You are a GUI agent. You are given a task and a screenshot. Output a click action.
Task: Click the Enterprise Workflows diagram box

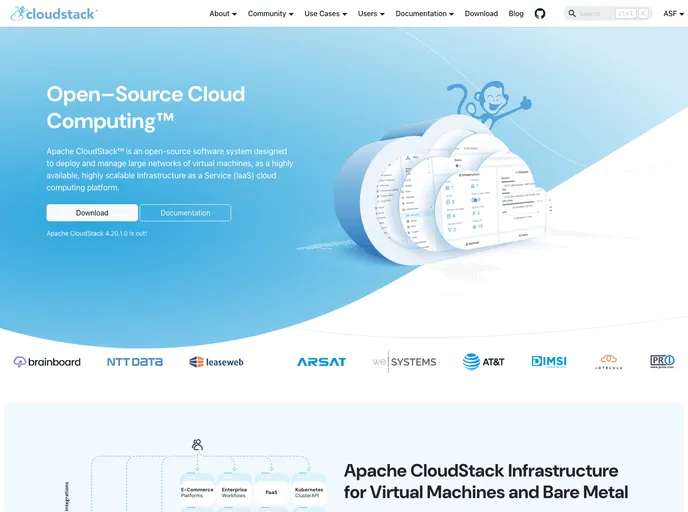pos(234,492)
